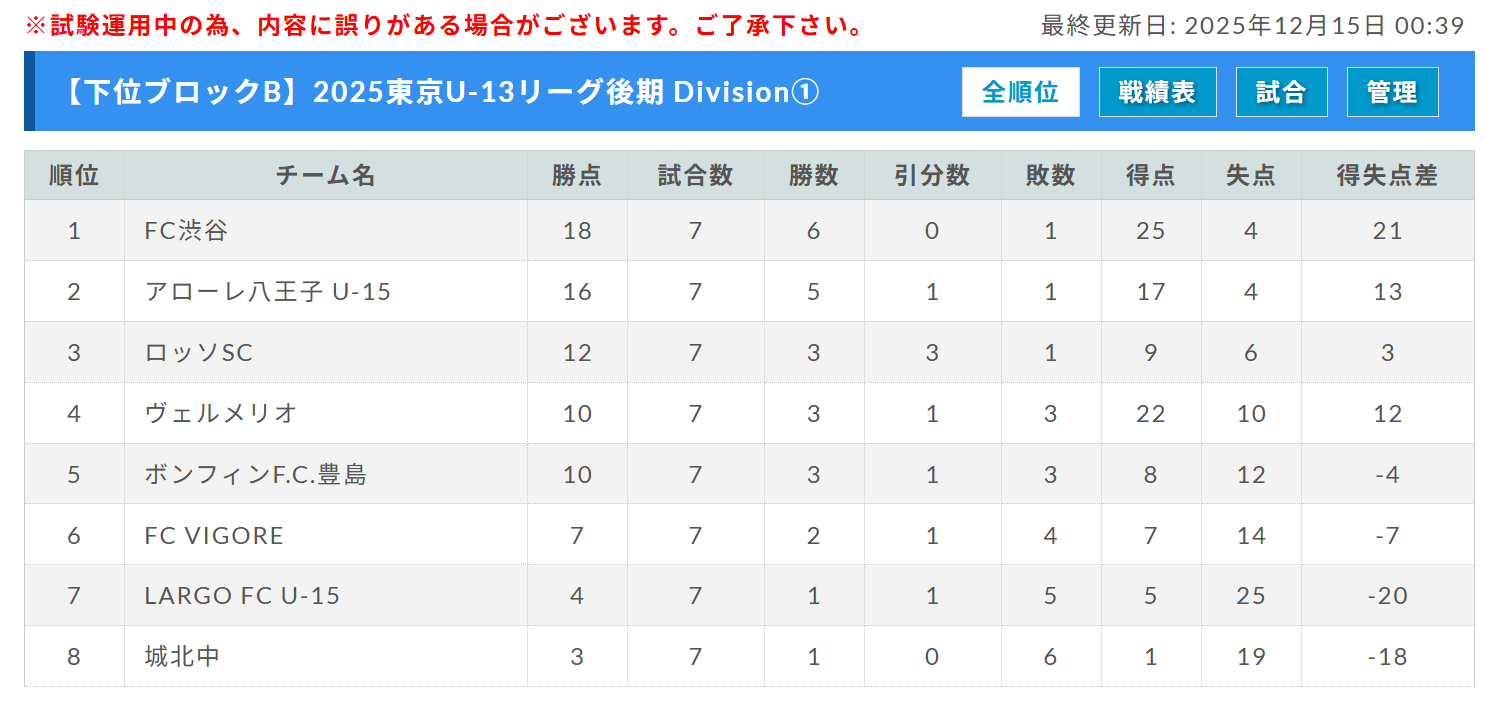Viewport: 1490px width, 706px height.
Task: Click the 順位 column header
Action: point(74,176)
